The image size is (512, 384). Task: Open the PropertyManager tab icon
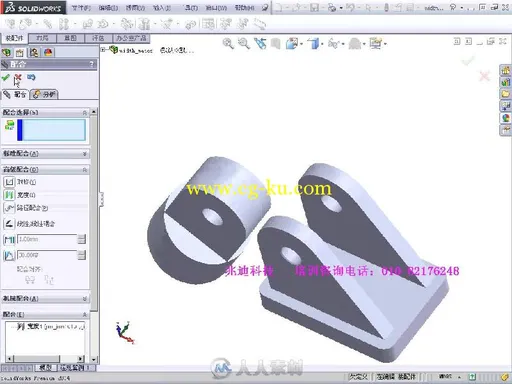[x=20, y=52]
